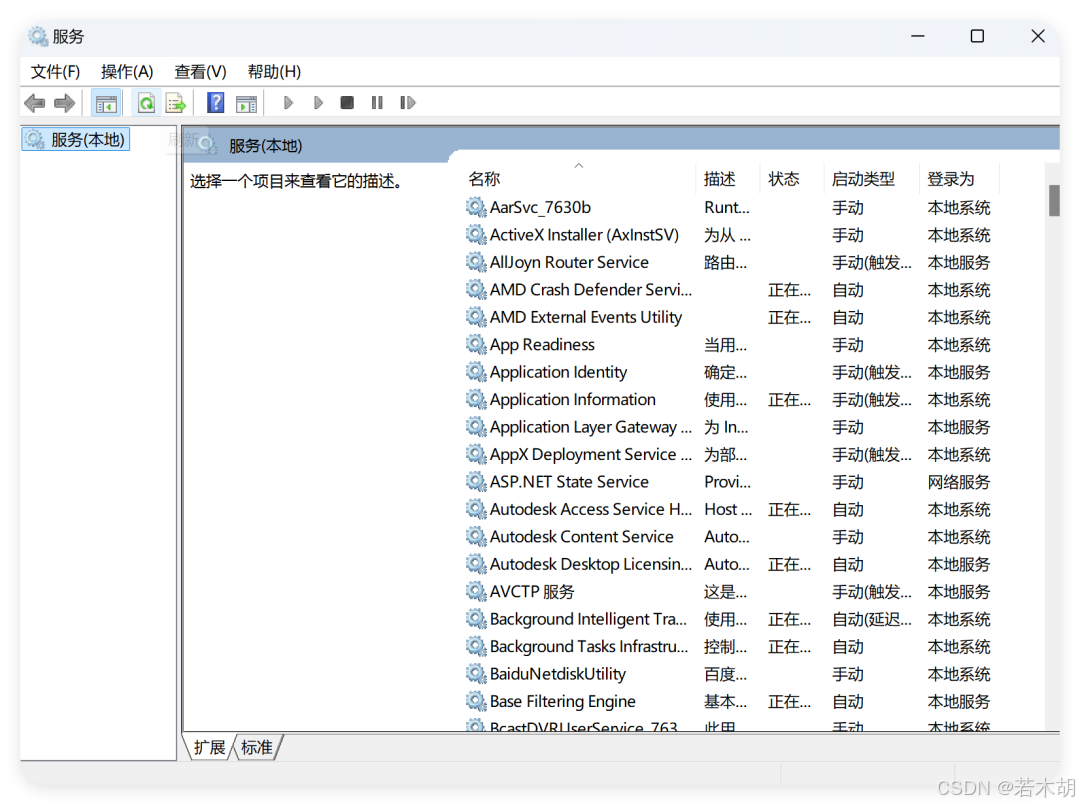This screenshot has height=805, width=1080.
Task: Click the gear icon beside App Readiness
Action: coord(476,344)
